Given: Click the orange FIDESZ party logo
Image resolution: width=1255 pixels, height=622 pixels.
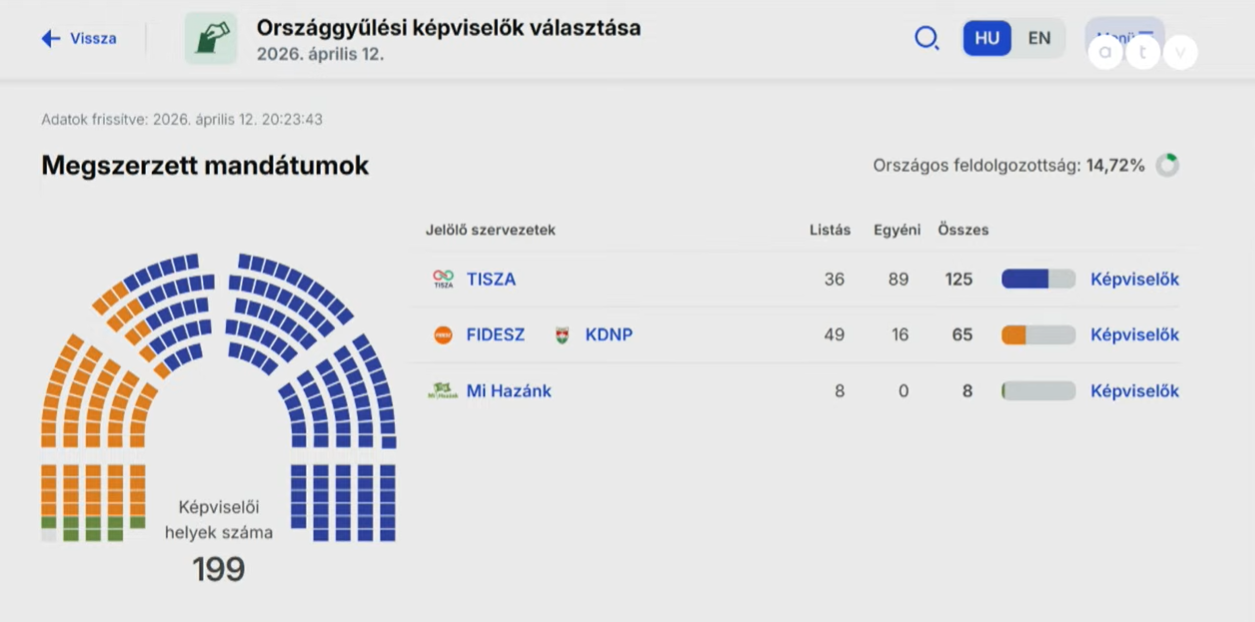Looking at the screenshot, I should click(x=443, y=335).
